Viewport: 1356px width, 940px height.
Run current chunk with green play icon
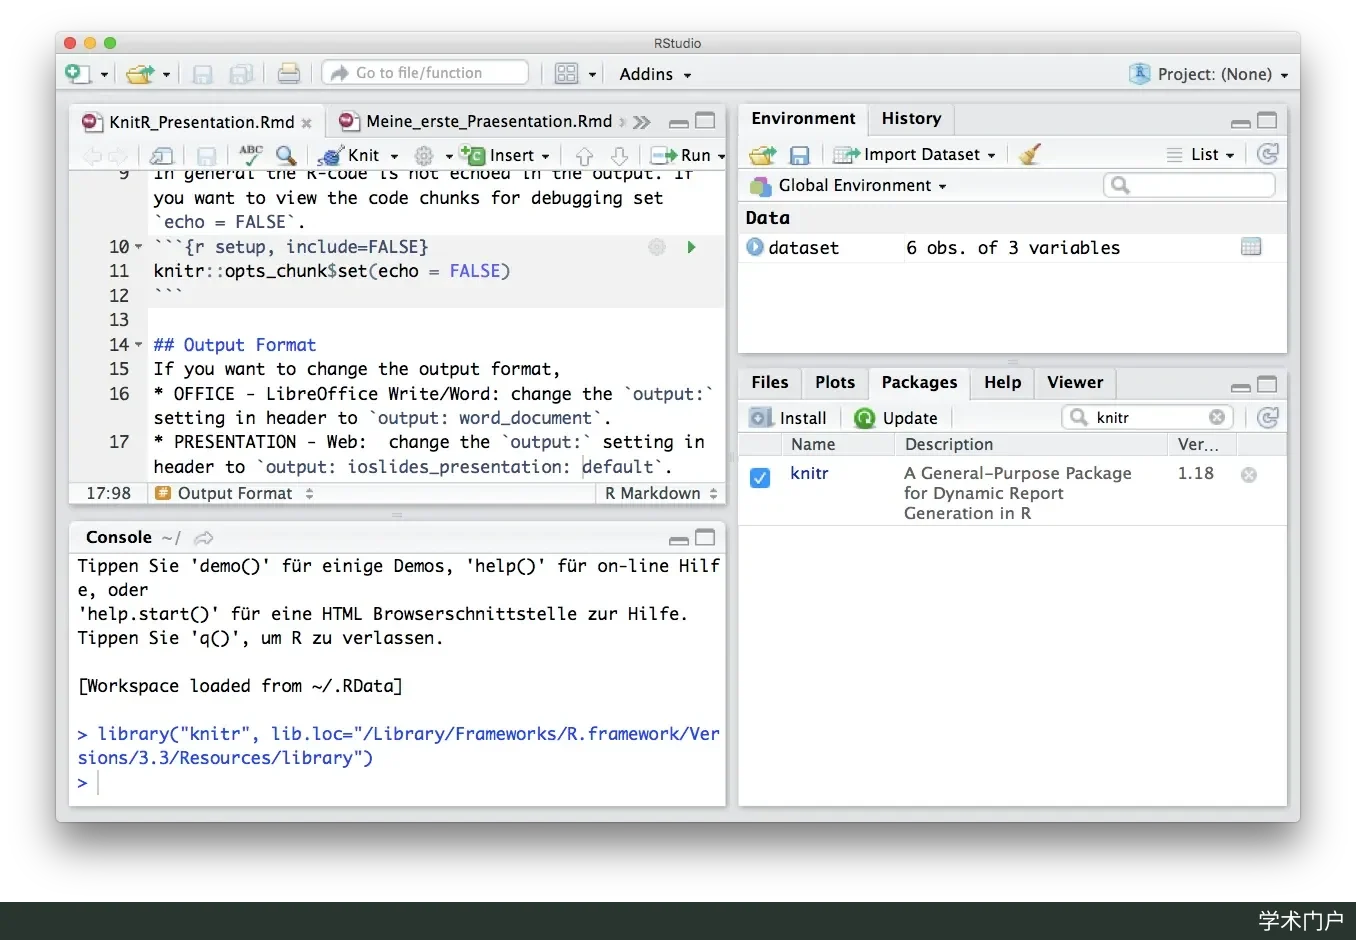click(x=691, y=247)
